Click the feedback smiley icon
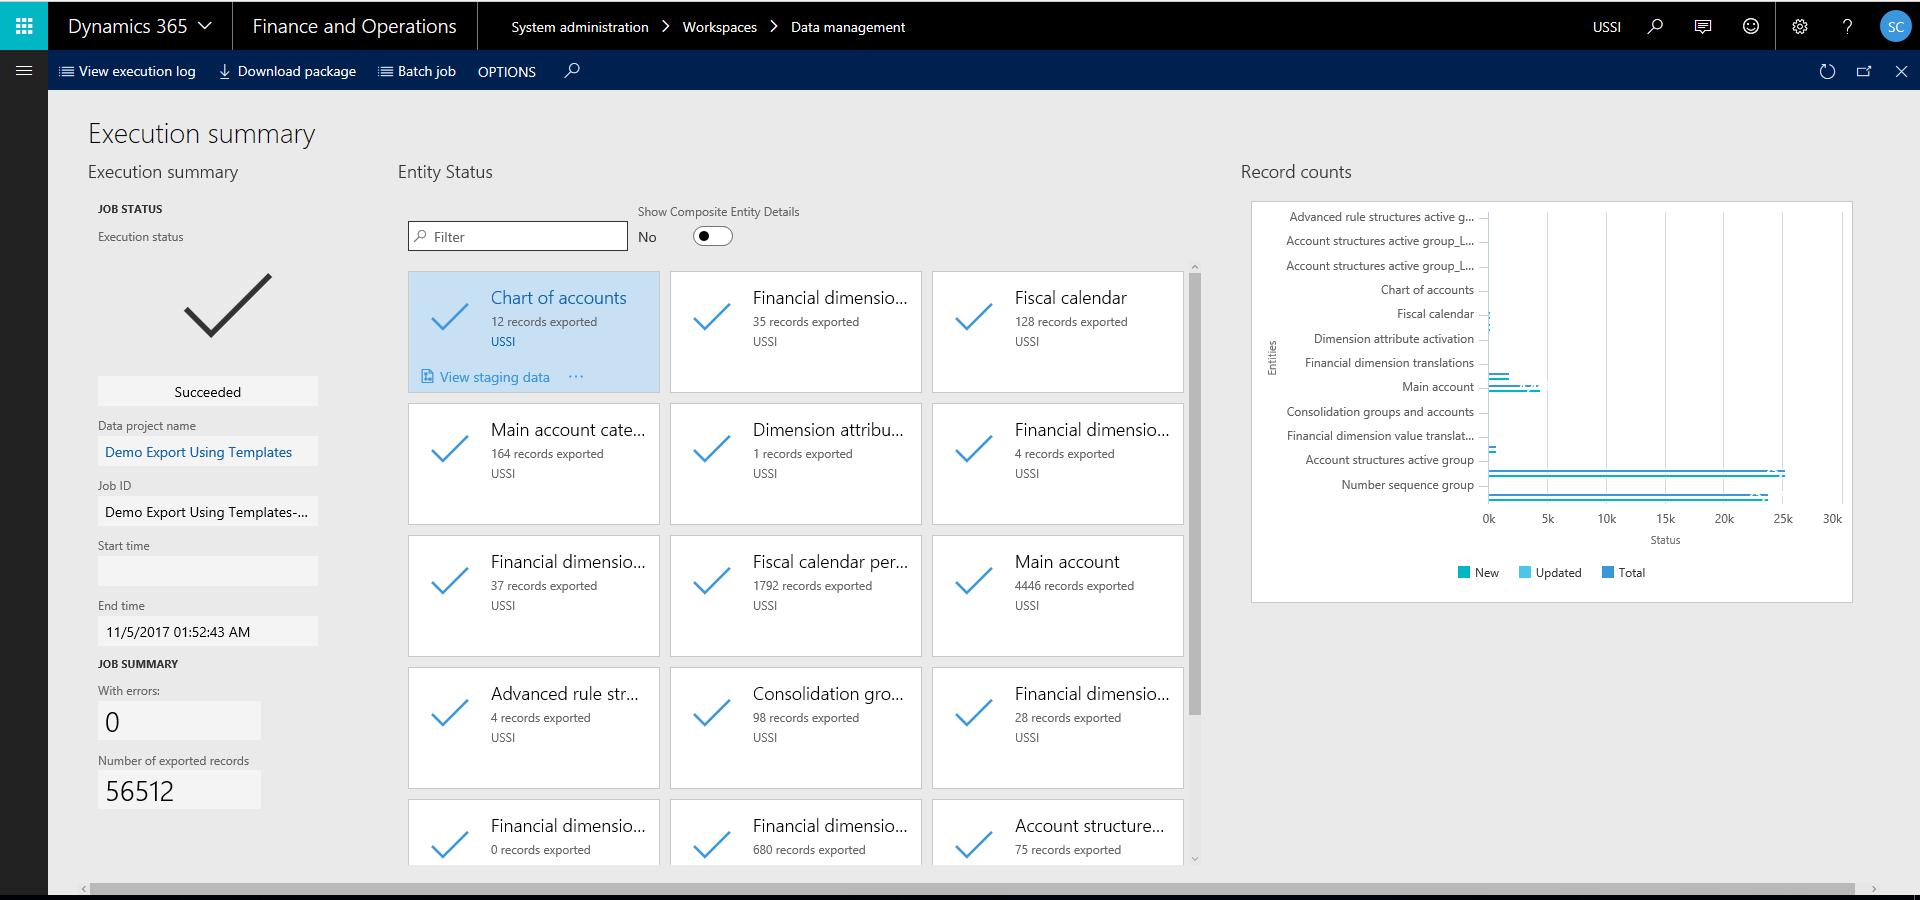 (1751, 26)
